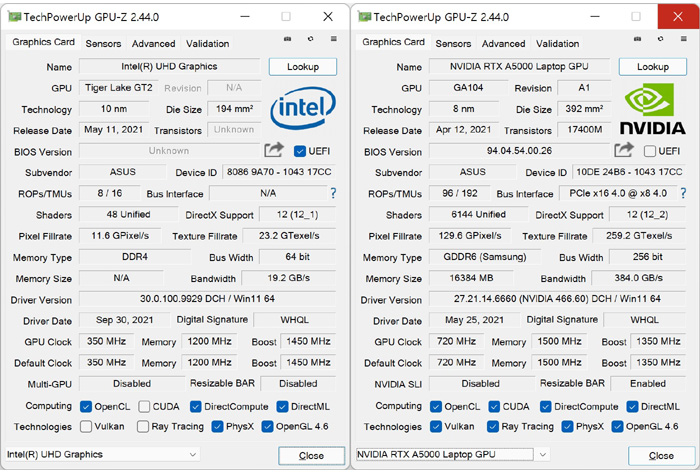Click Resizable BAR Enabled value in NVIDIA window
This screenshot has height=475, width=700.
click(x=648, y=384)
